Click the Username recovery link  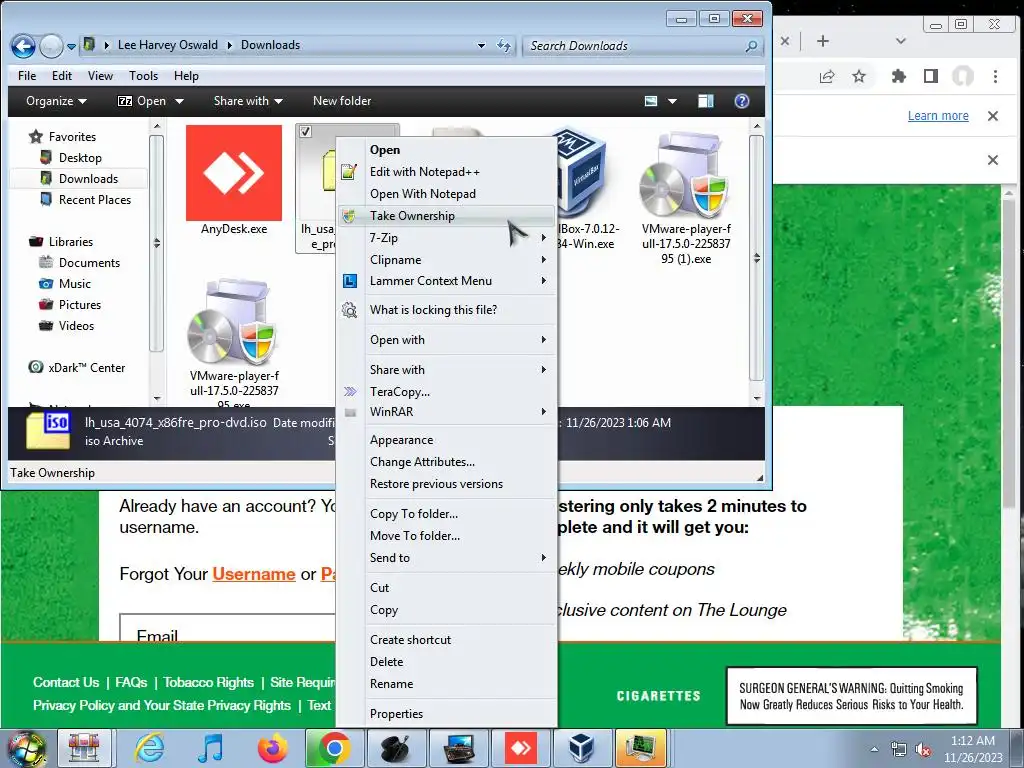(x=254, y=574)
